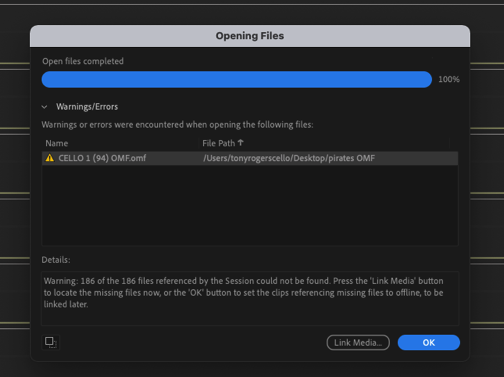
Task: Sort list by the Name column header
Action: [57, 143]
